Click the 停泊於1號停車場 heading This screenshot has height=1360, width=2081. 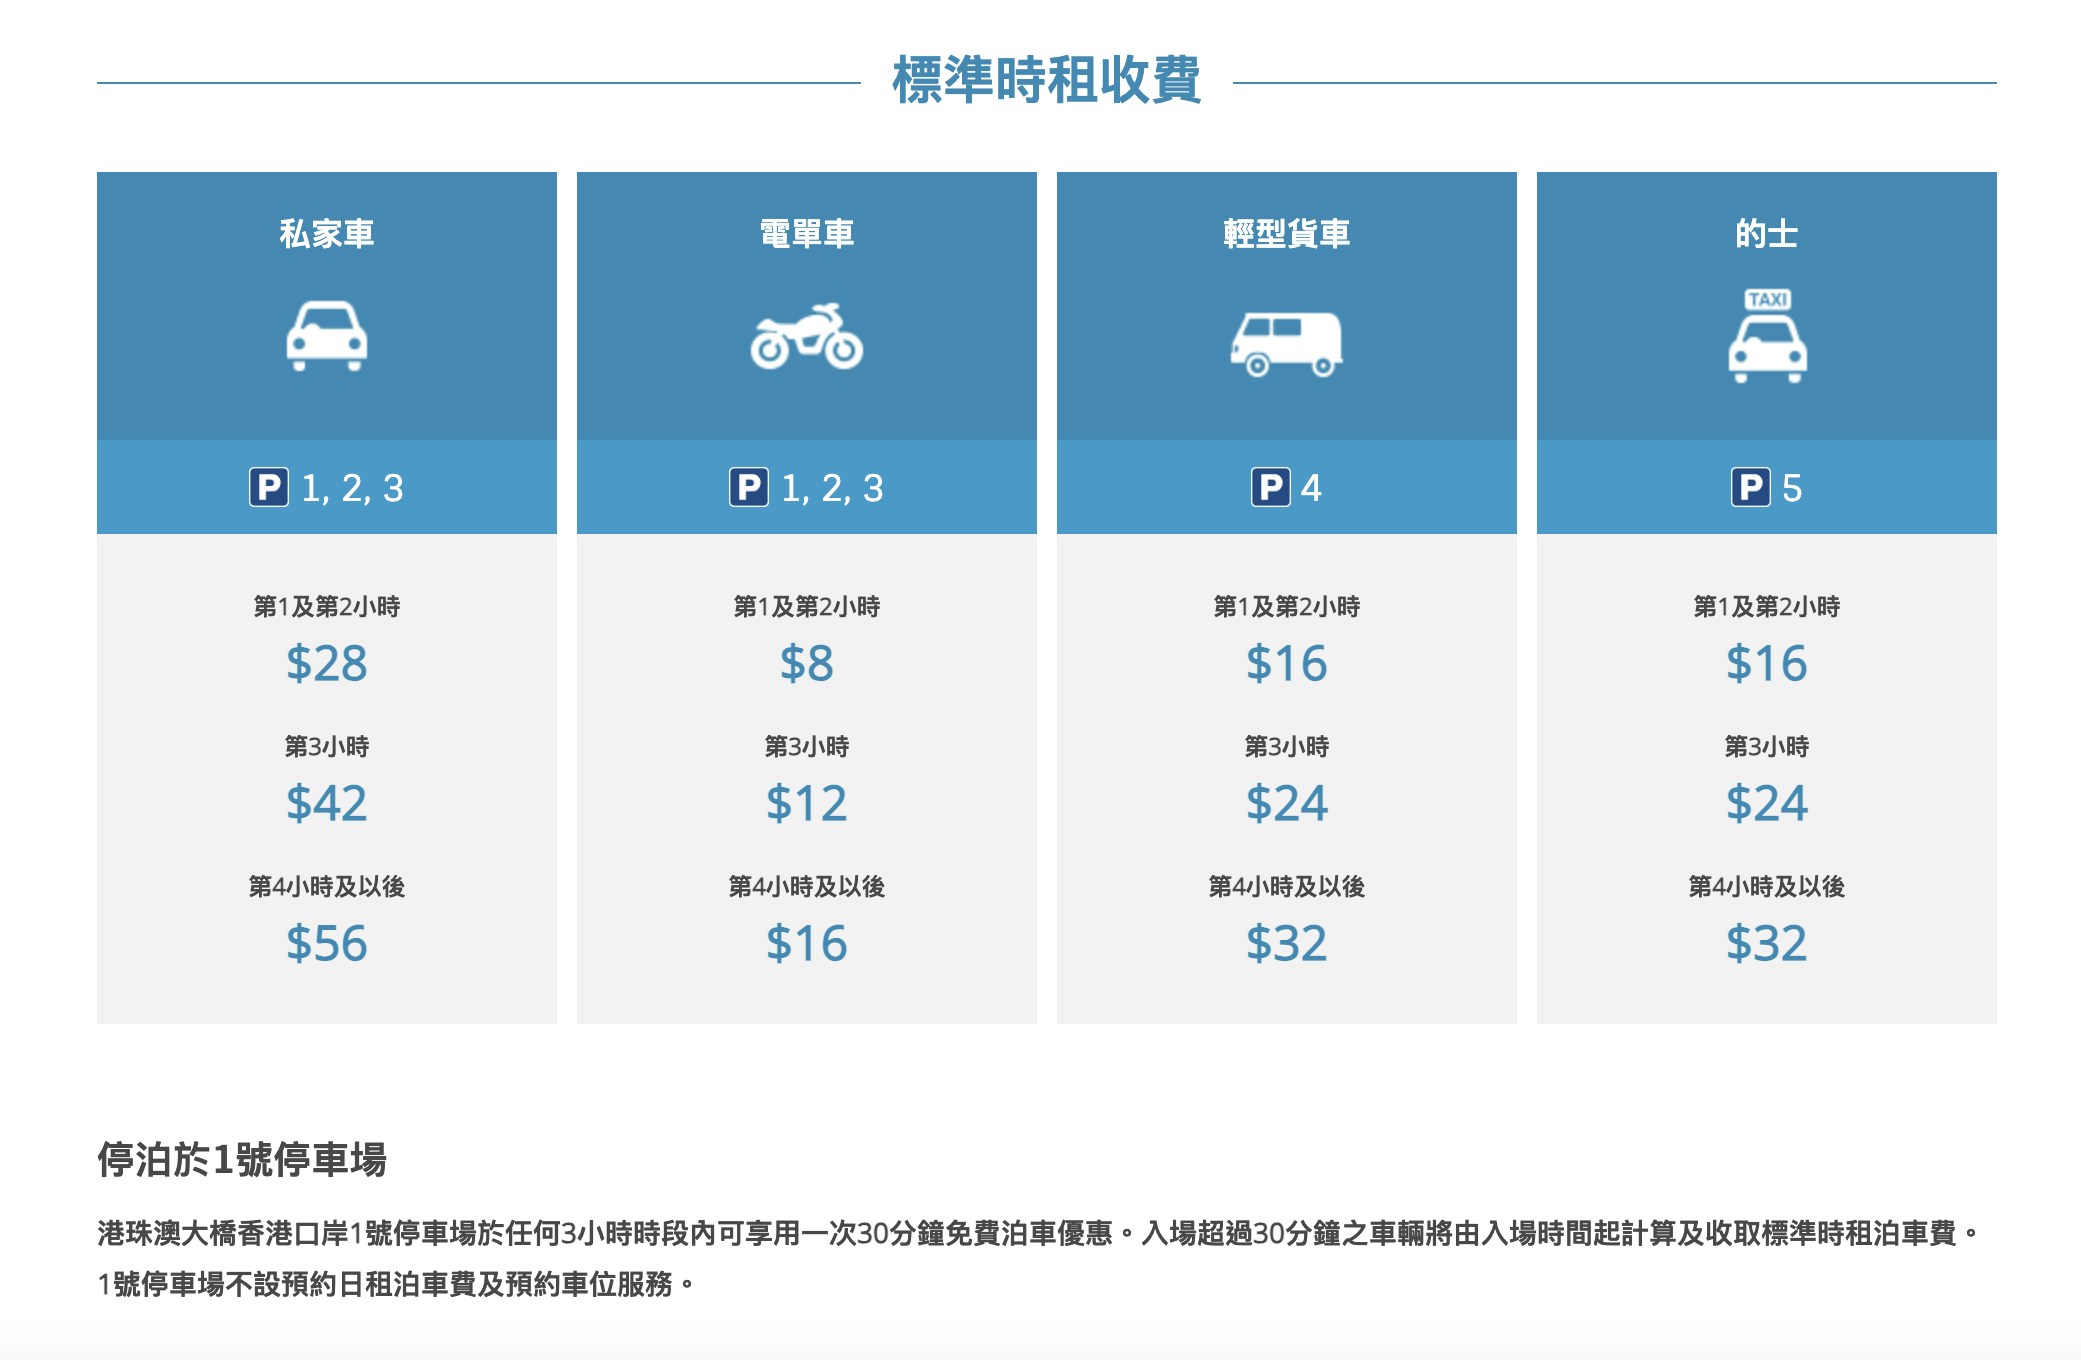coord(242,1160)
